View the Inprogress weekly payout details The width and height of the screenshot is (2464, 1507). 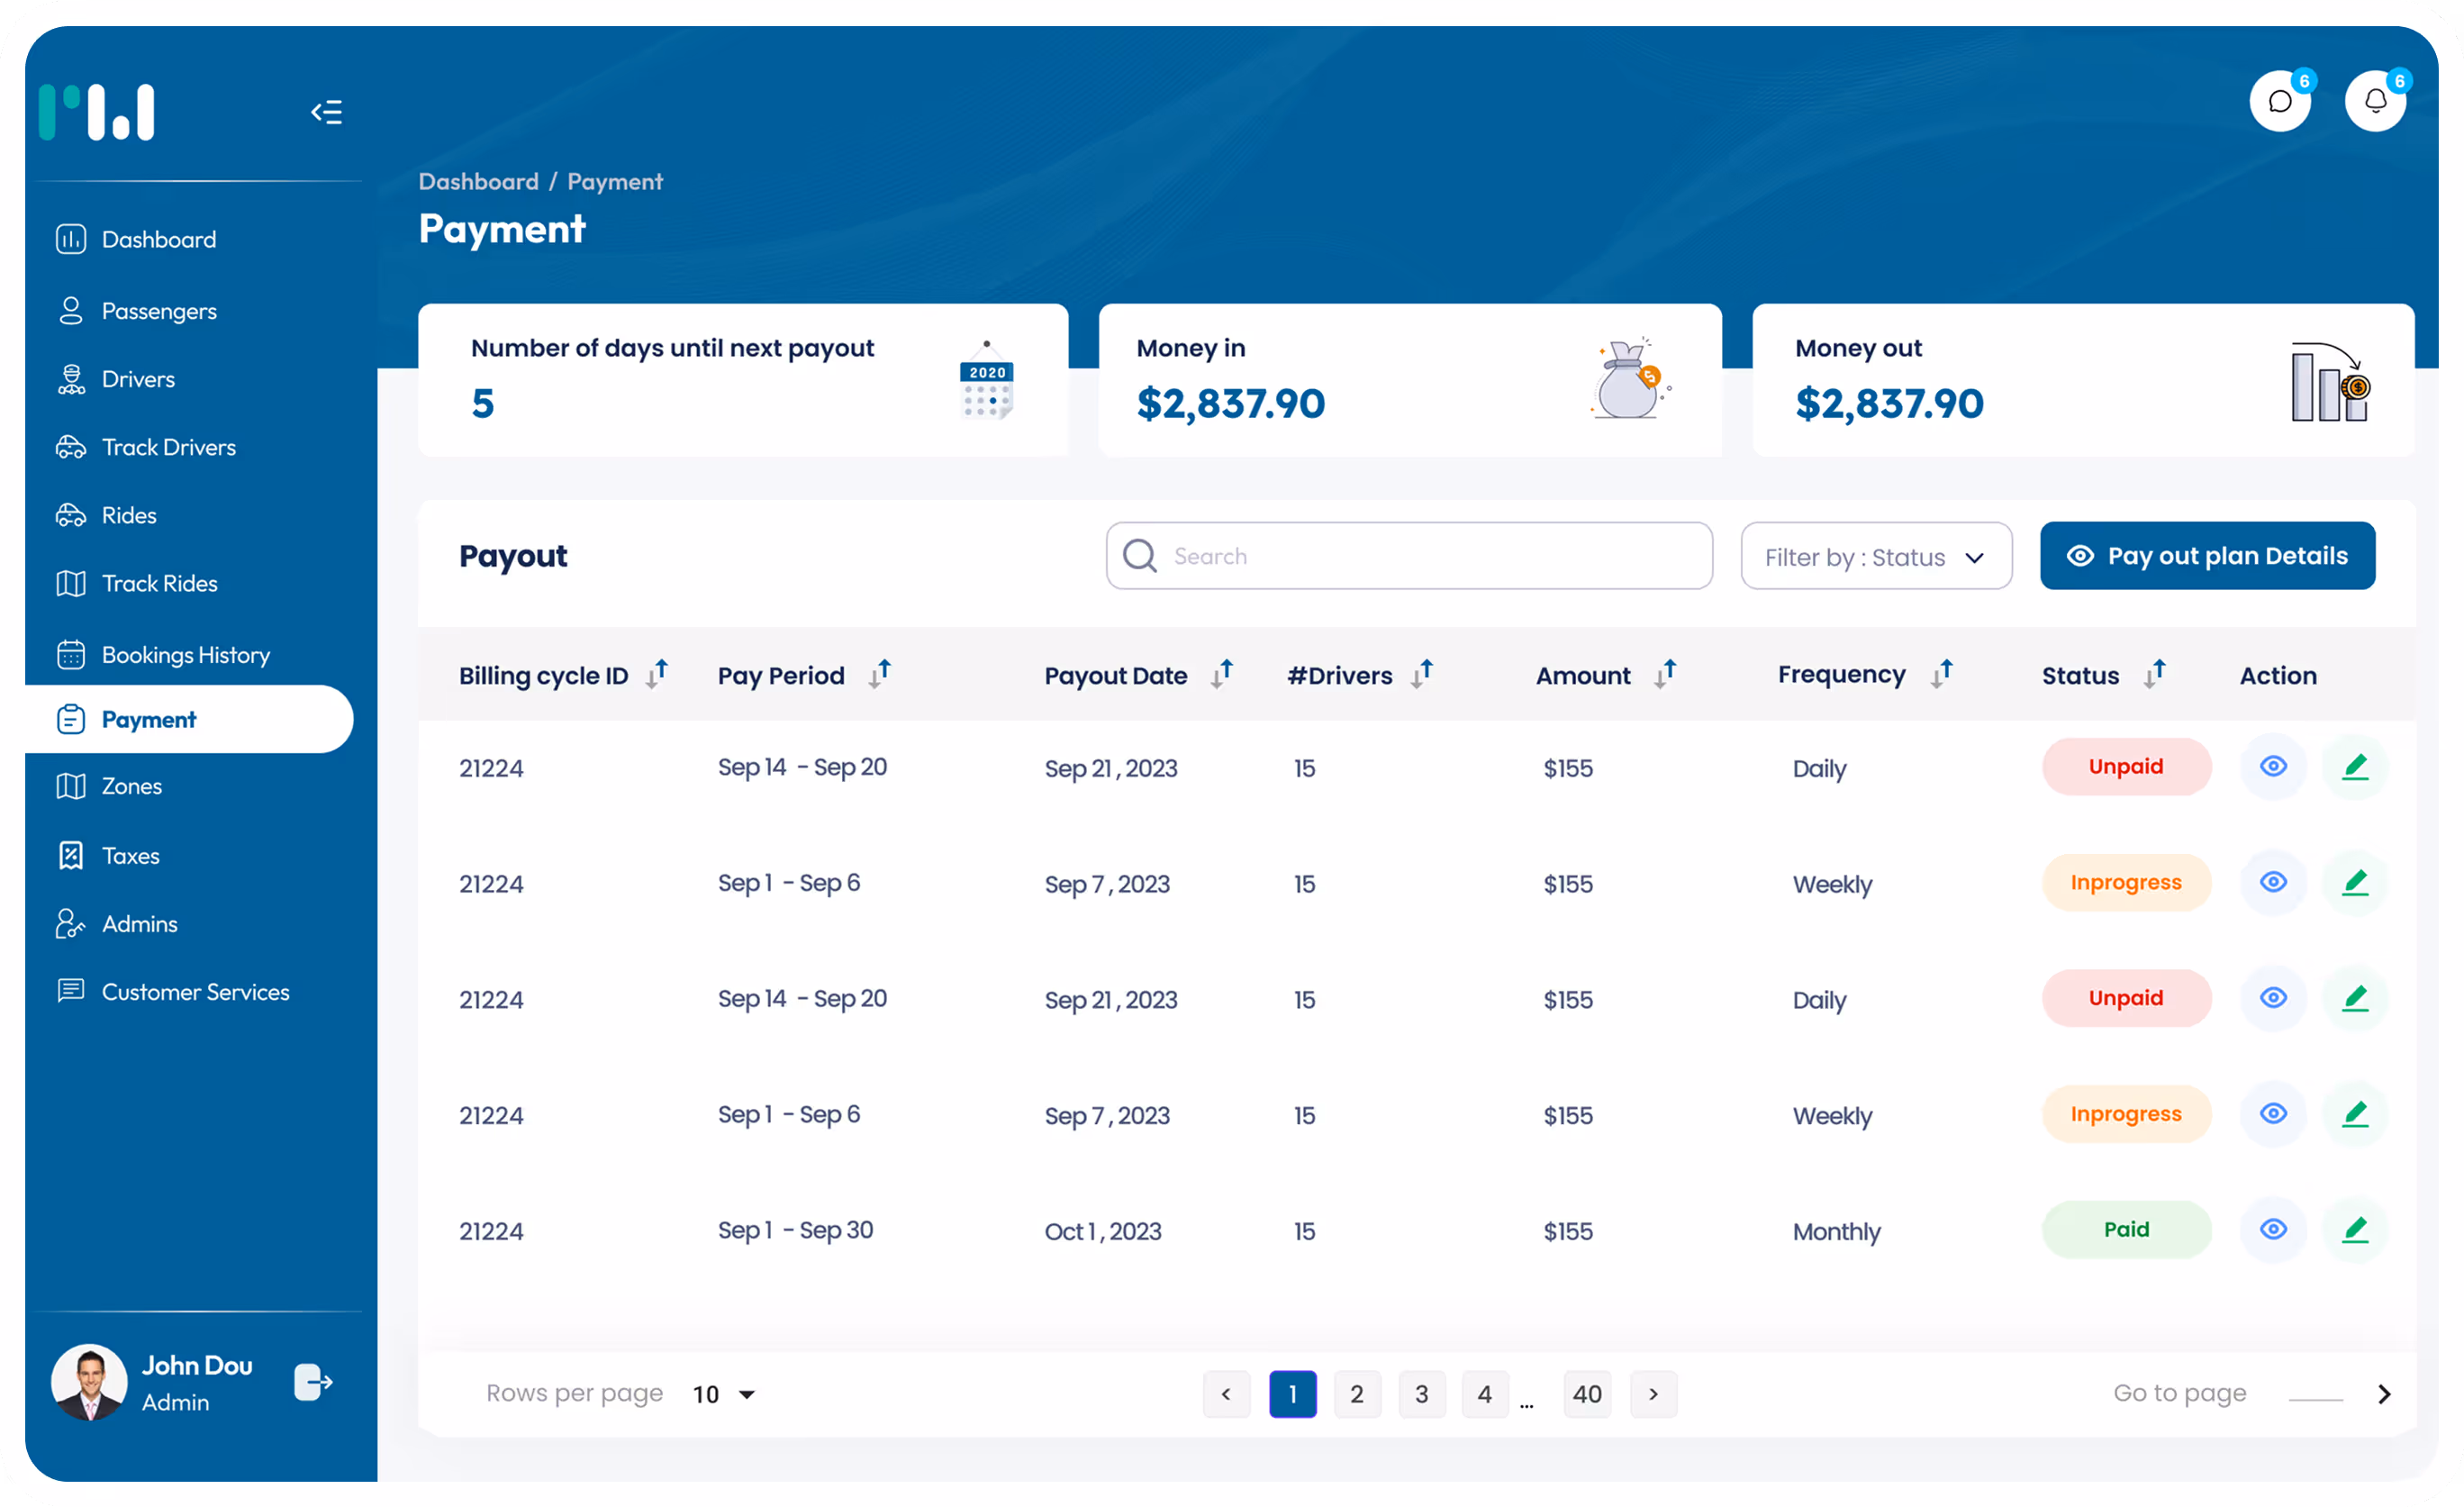[x=2273, y=883]
